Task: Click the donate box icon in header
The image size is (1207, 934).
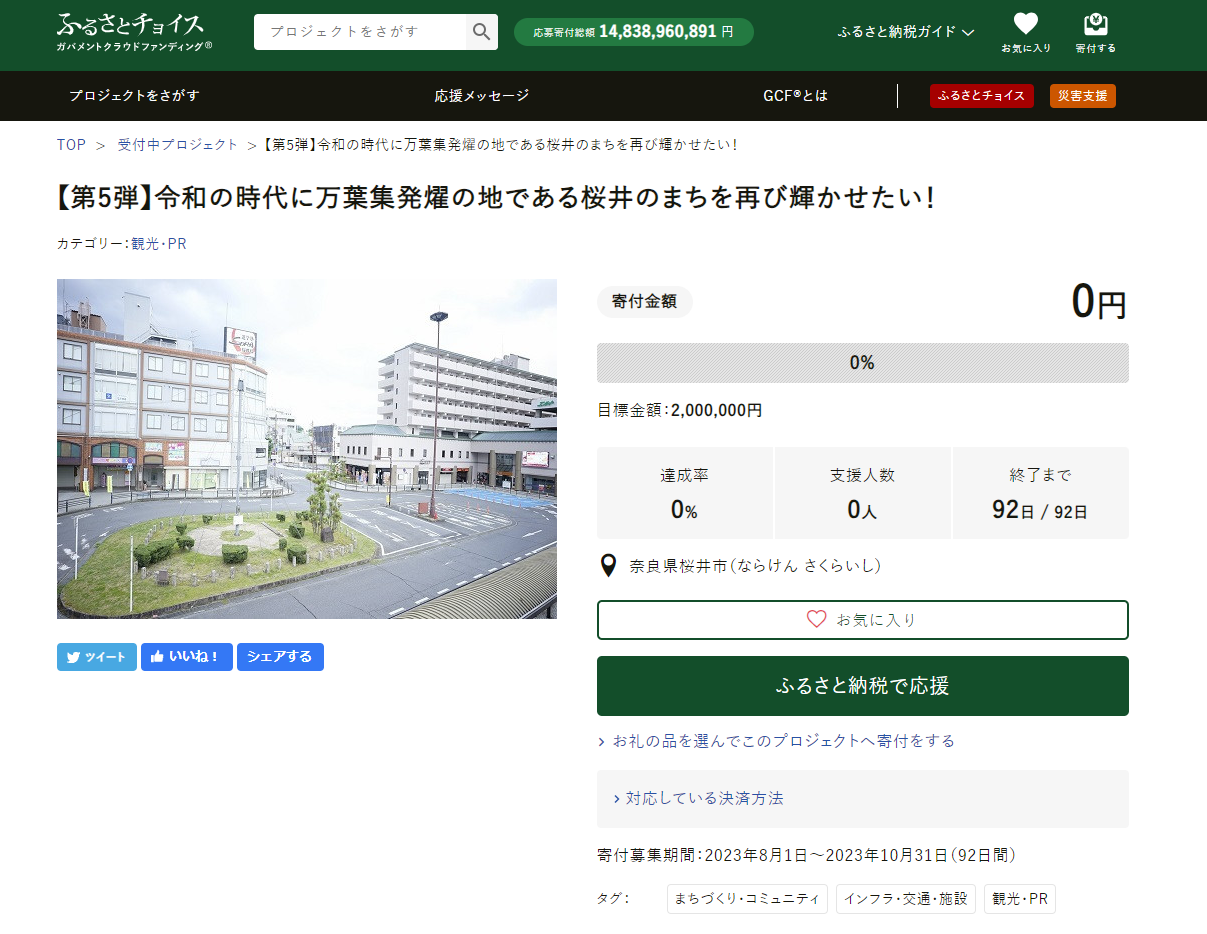Action: (1095, 24)
